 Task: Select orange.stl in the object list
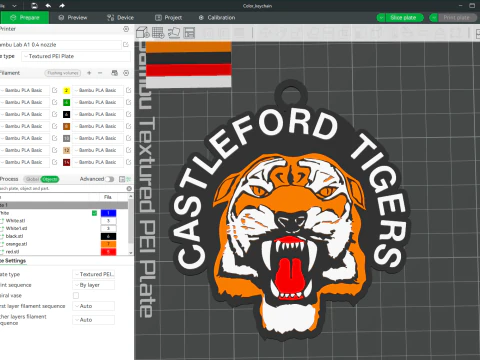click(16, 244)
